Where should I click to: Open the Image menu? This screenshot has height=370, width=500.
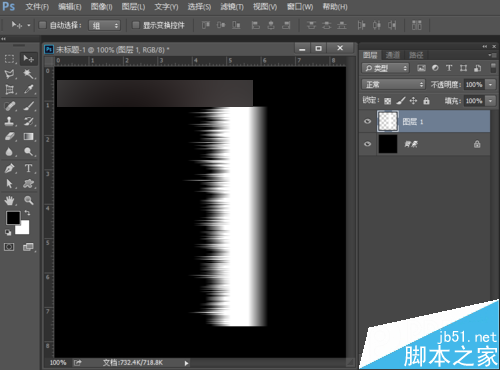pos(101,7)
